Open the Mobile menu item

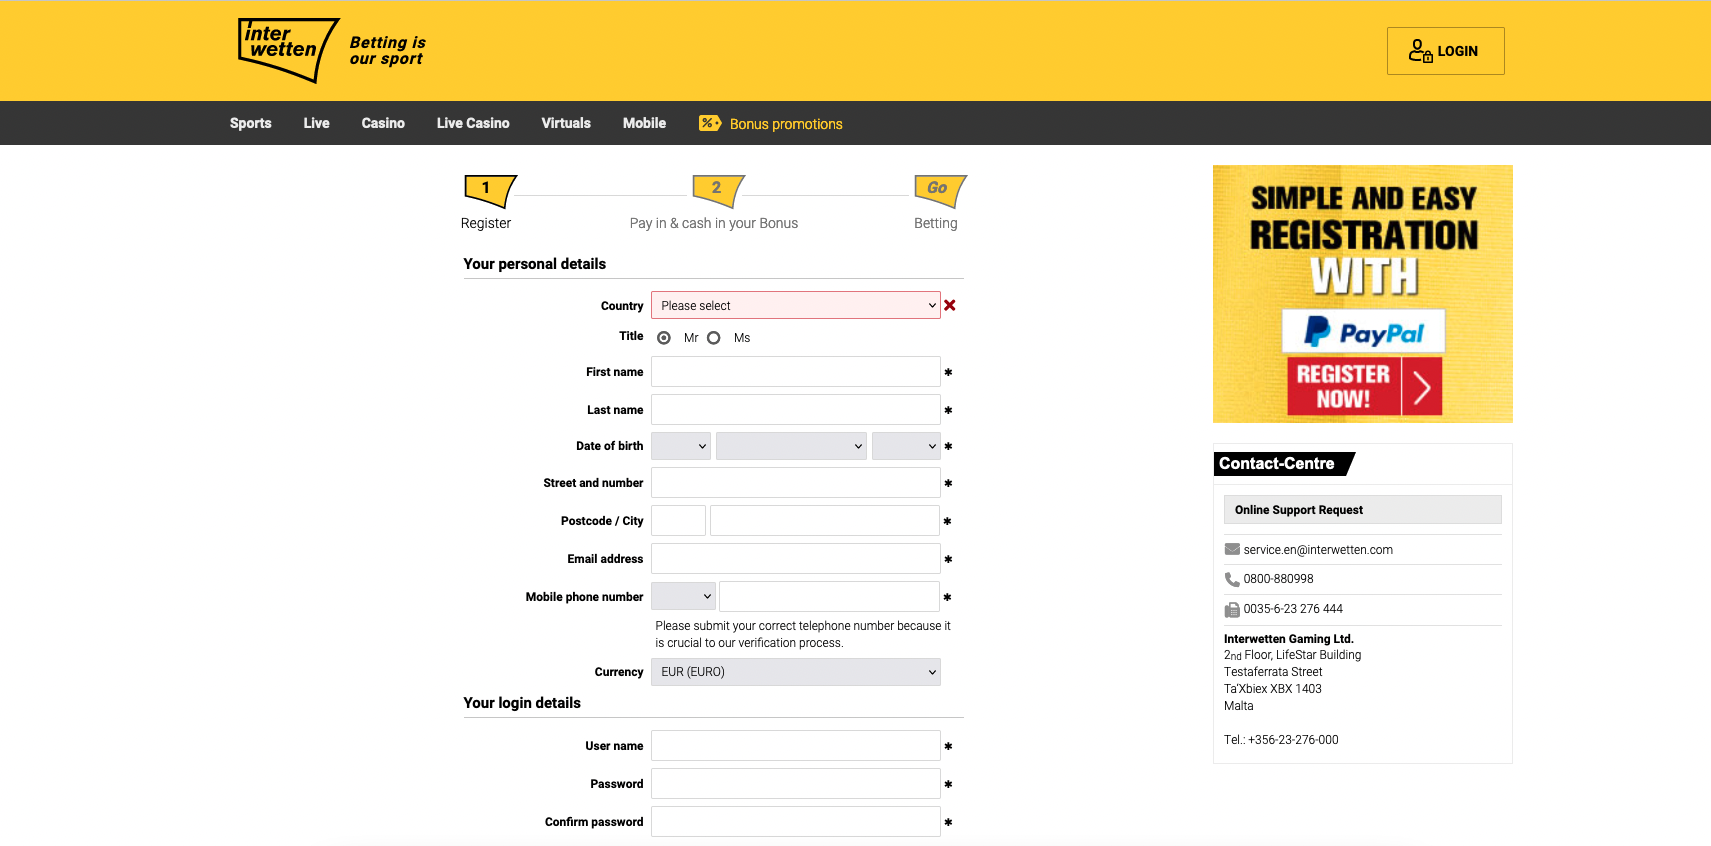[644, 123]
